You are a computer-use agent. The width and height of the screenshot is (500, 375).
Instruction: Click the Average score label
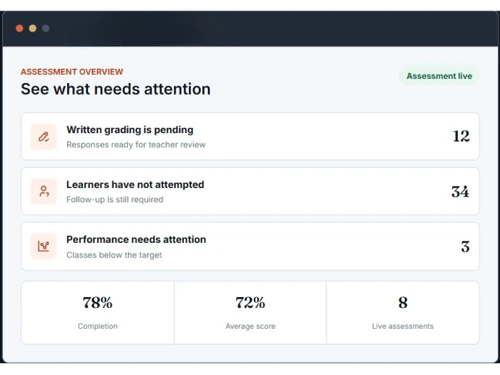coord(250,326)
